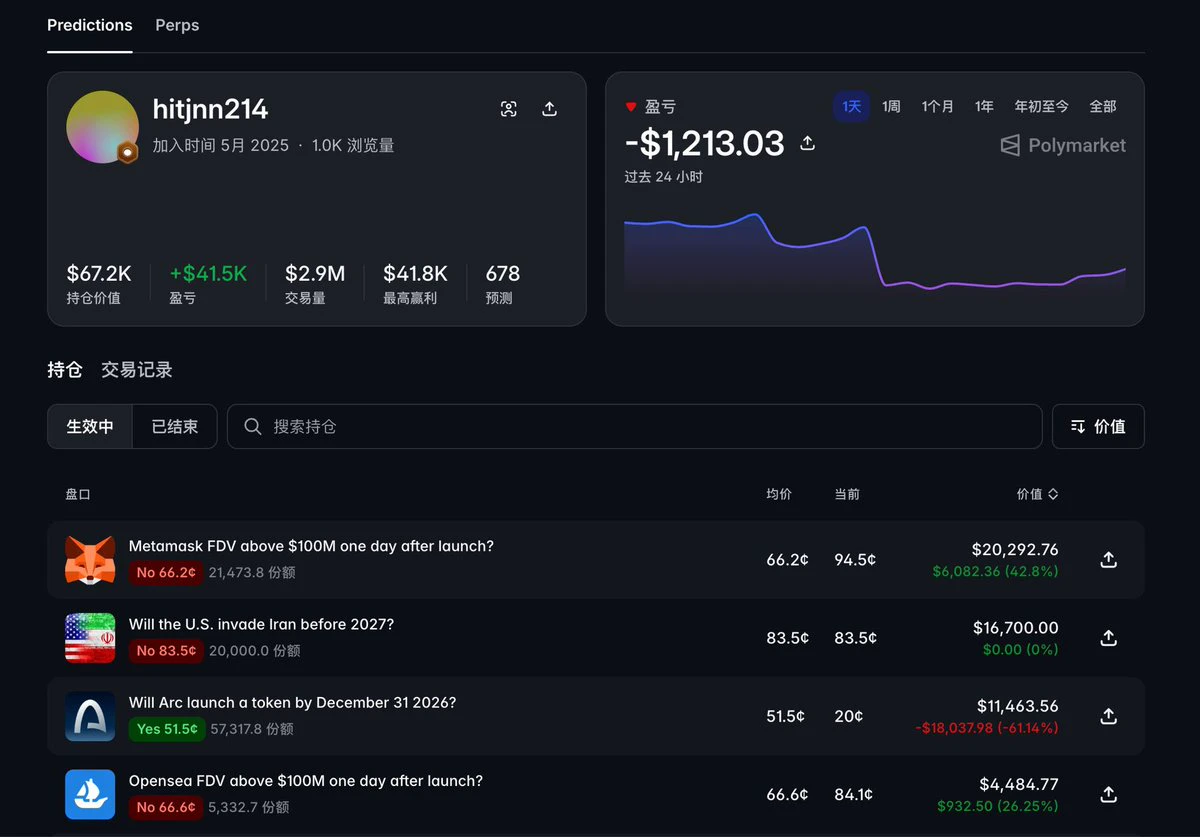Share the Opensea FDV position
Screen dimensions: 1200x837
(1108, 794)
